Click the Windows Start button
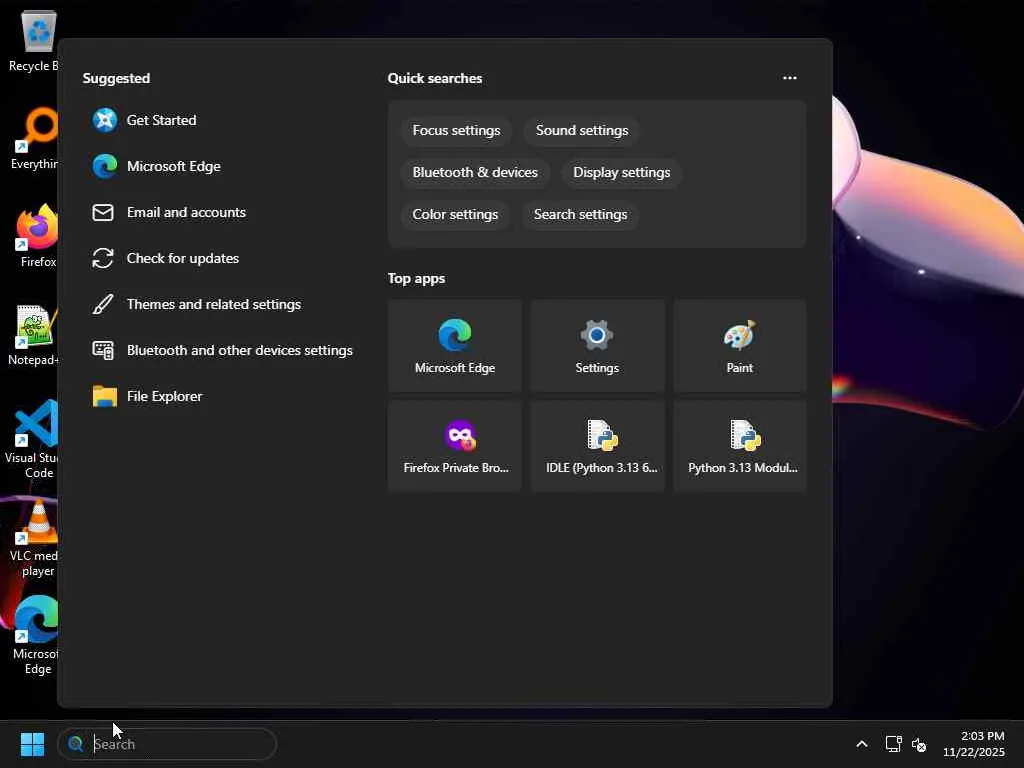1024x768 pixels. click(33, 744)
